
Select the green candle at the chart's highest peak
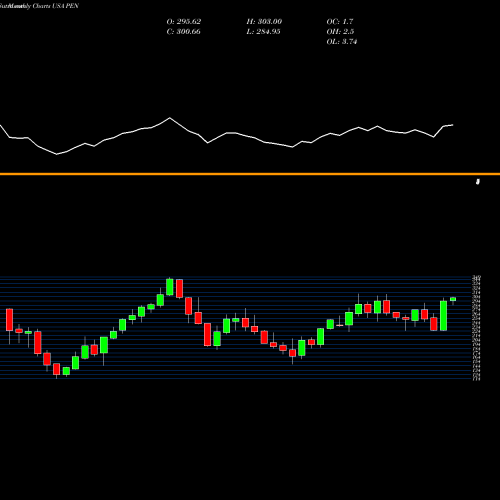coord(170,287)
